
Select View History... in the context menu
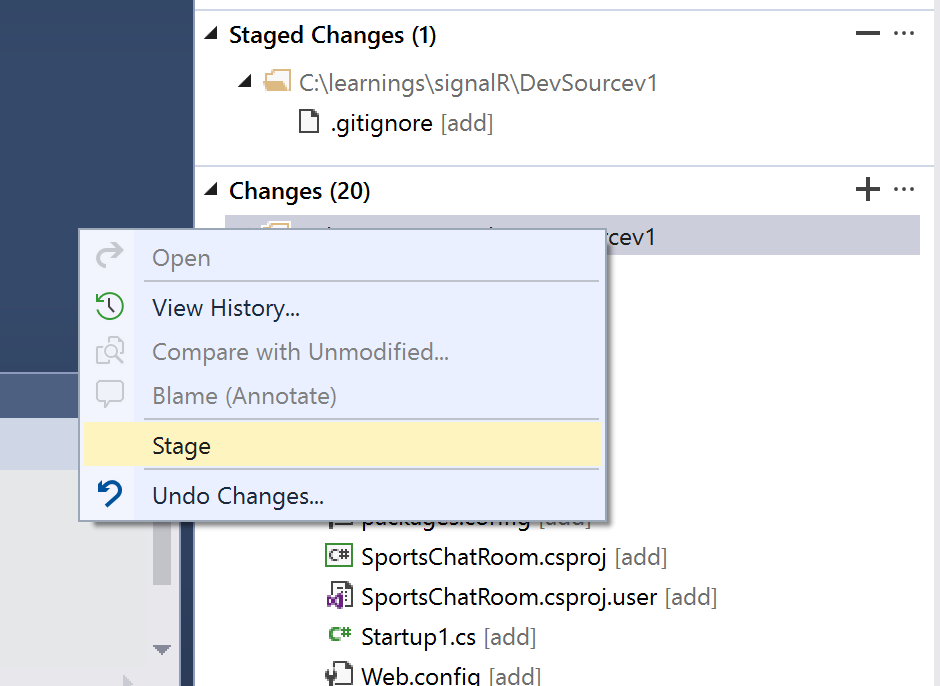coord(226,308)
